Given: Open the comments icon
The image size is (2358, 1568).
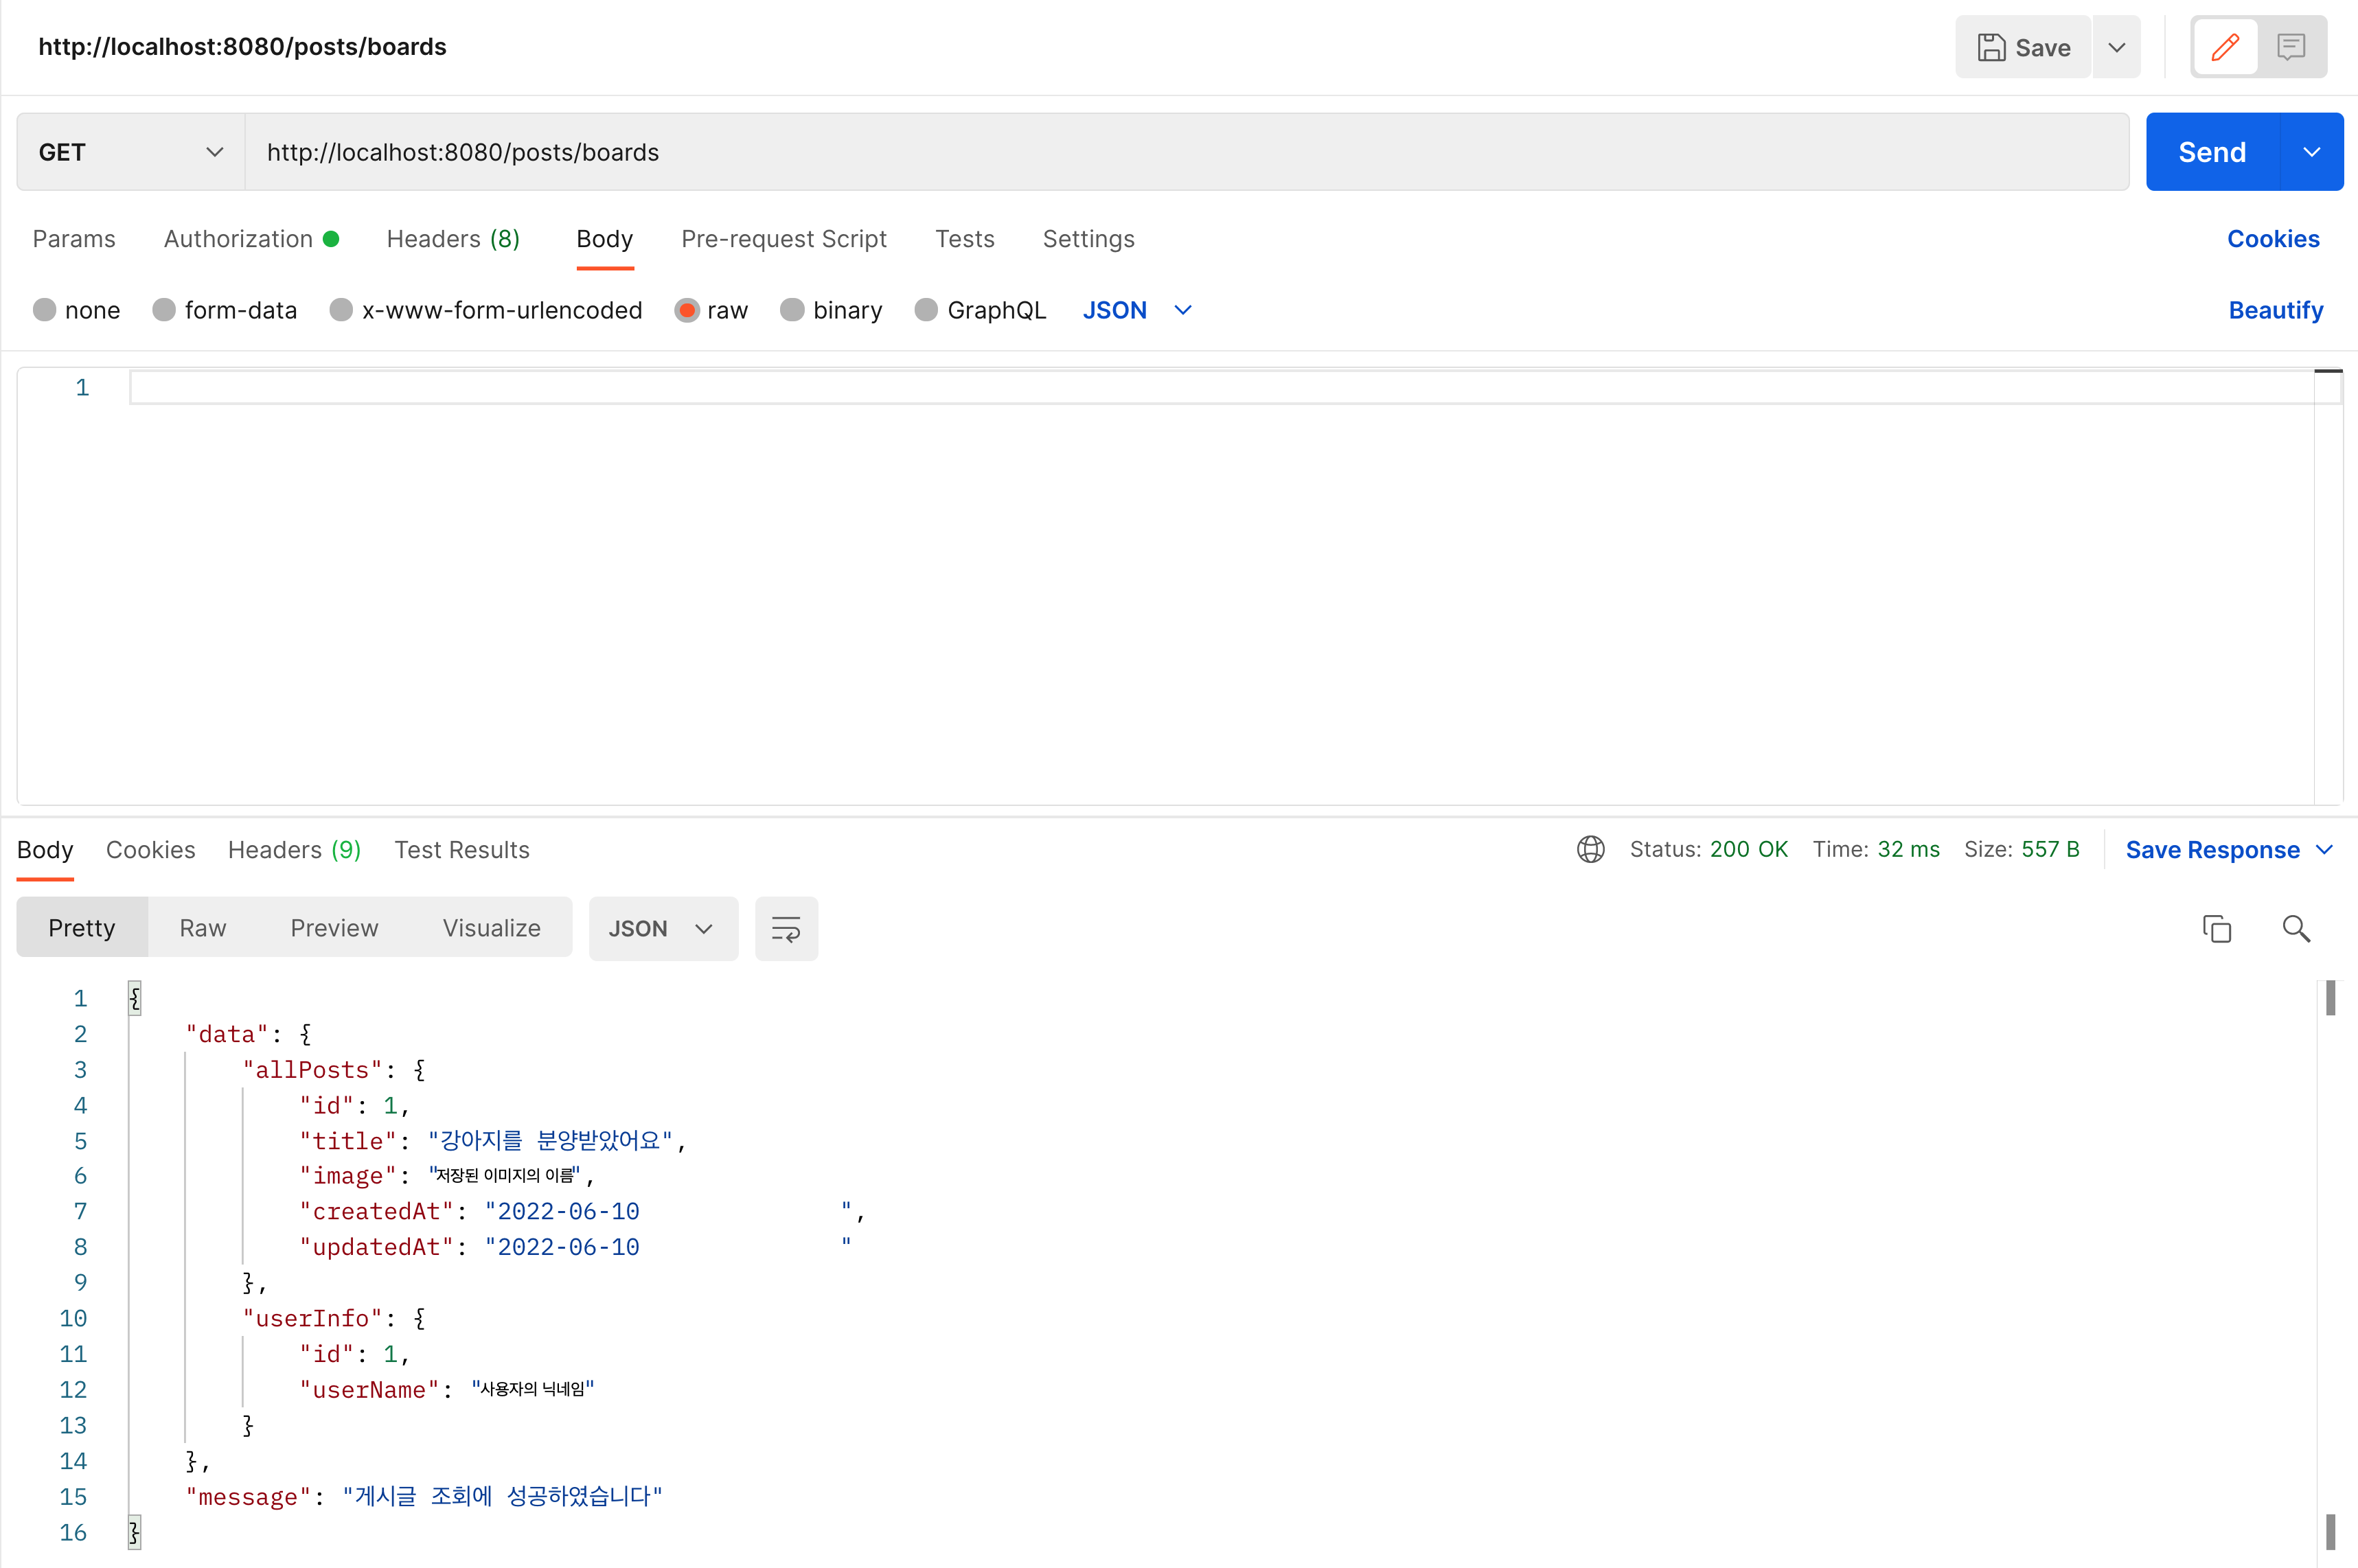Looking at the screenshot, I should (x=2291, y=47).
